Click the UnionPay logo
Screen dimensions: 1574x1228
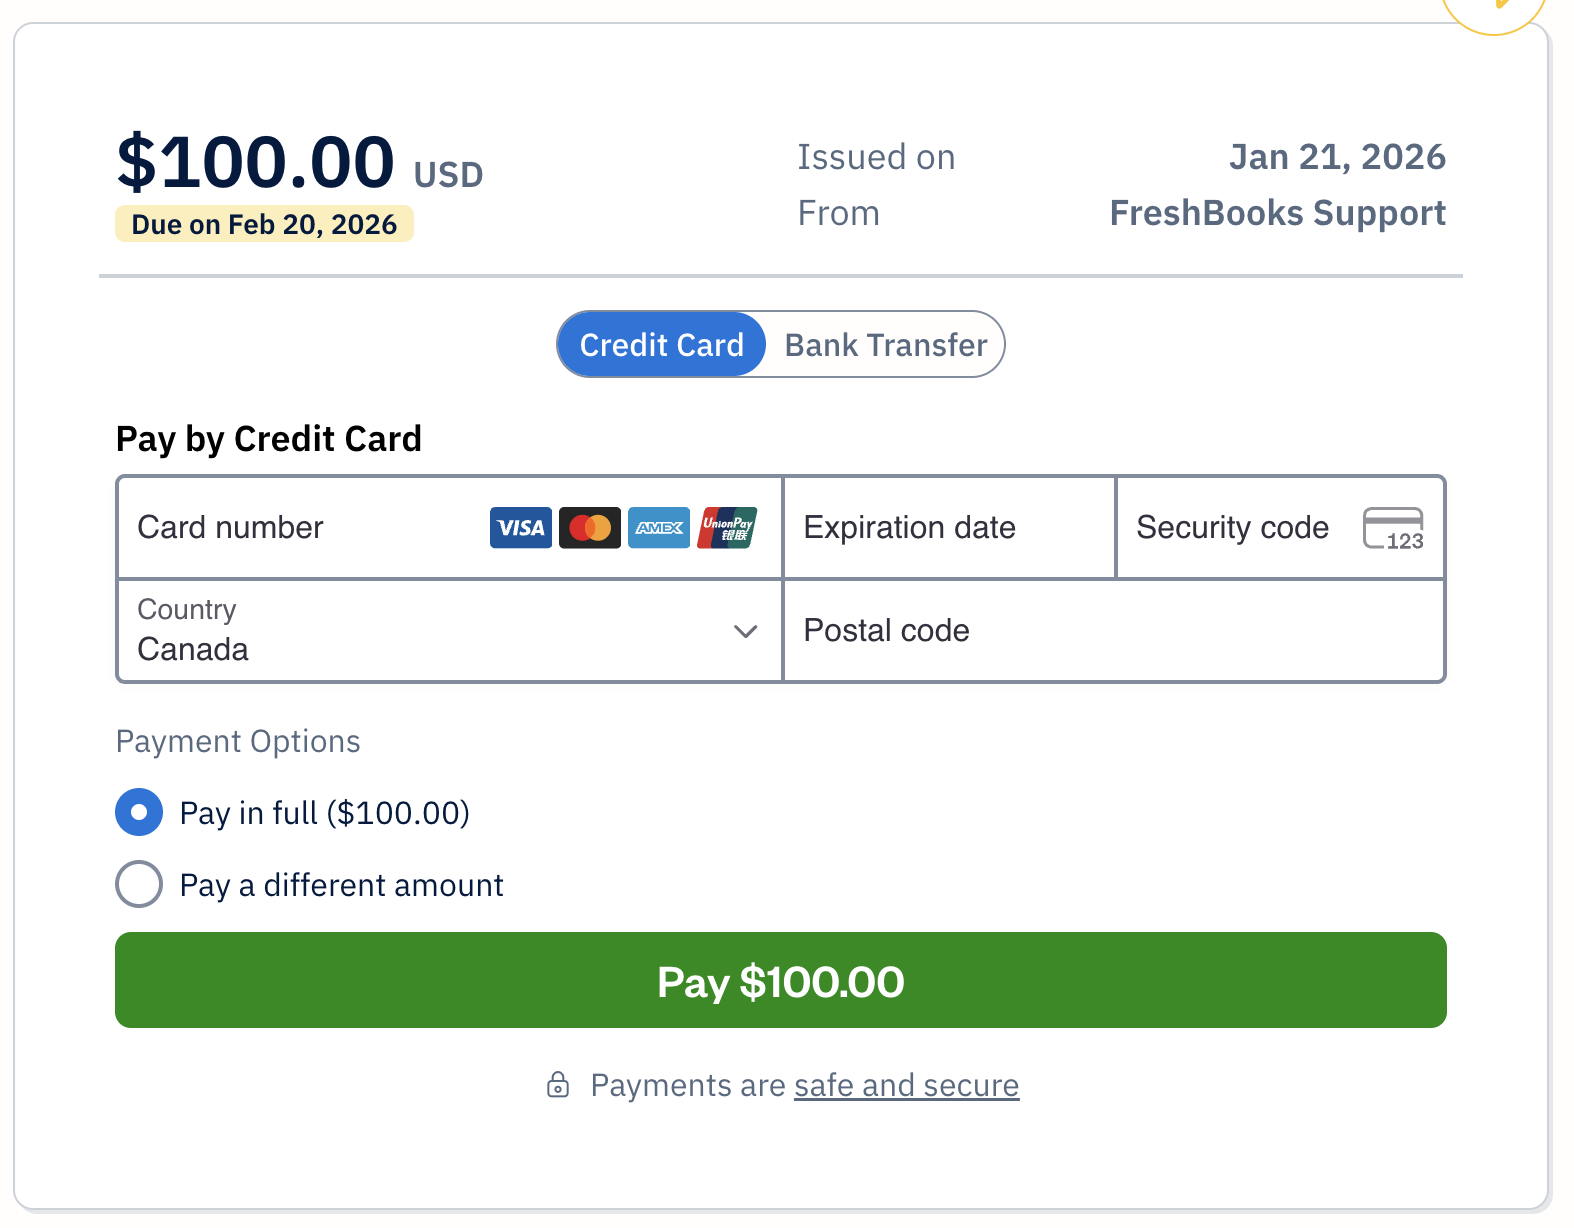(x=727, y=528)
